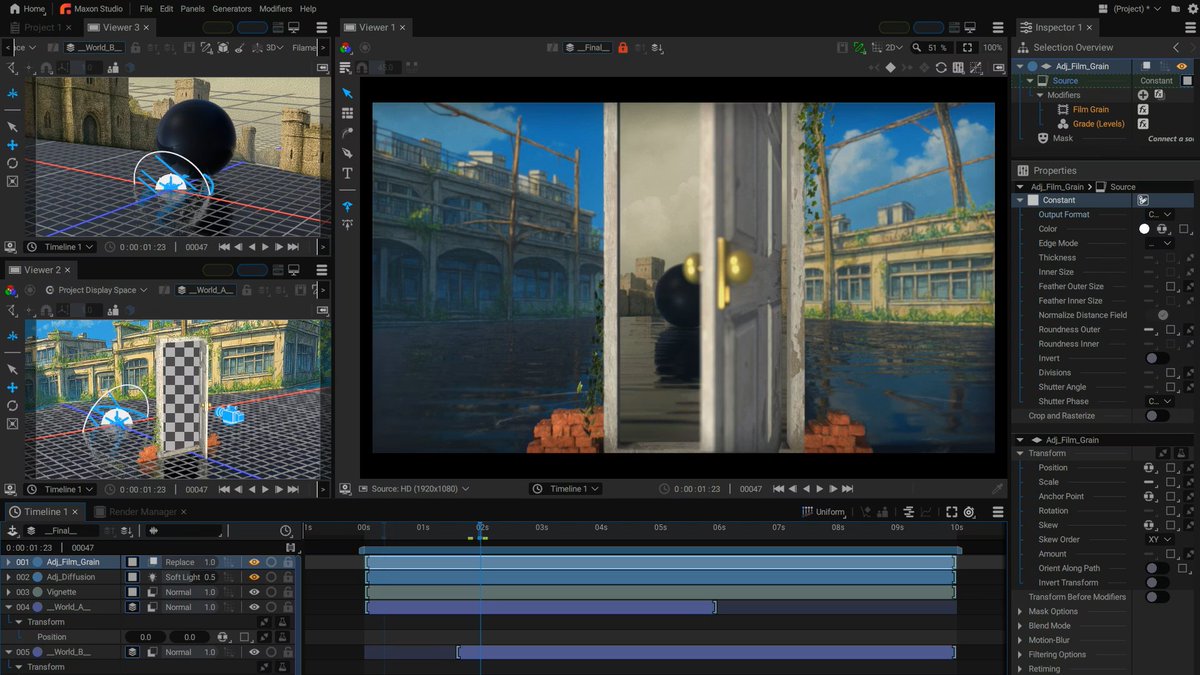Click the play button under Viewer 1
Viewport: 1200px width, 675px height.
(x=819, y=489)
